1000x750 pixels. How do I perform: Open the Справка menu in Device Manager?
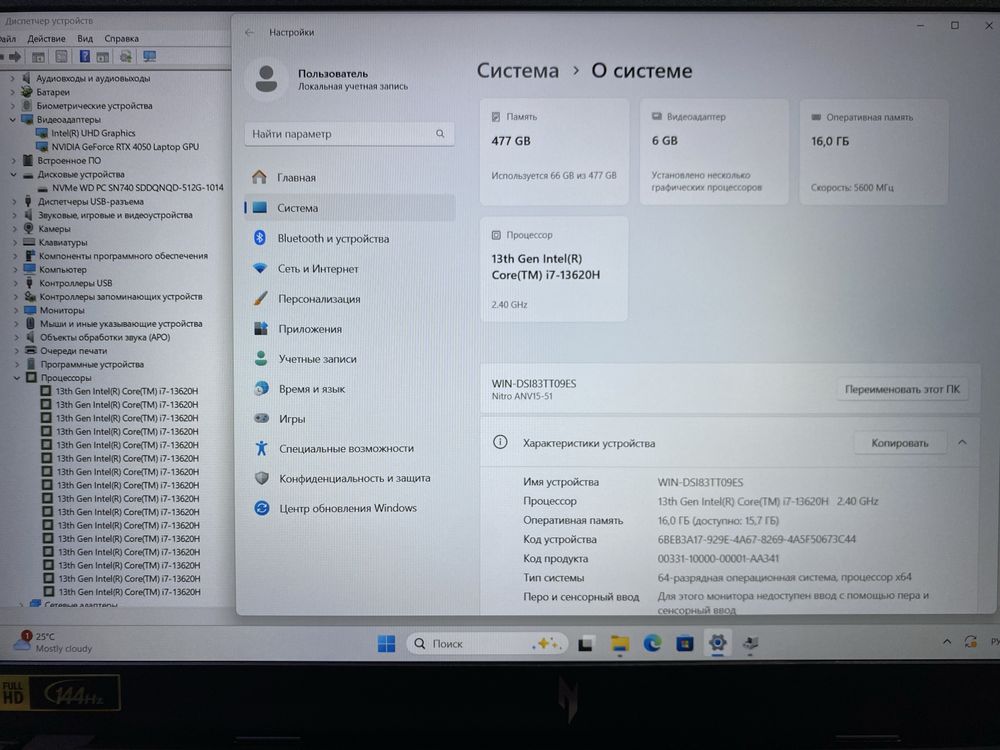click(121, 38)
